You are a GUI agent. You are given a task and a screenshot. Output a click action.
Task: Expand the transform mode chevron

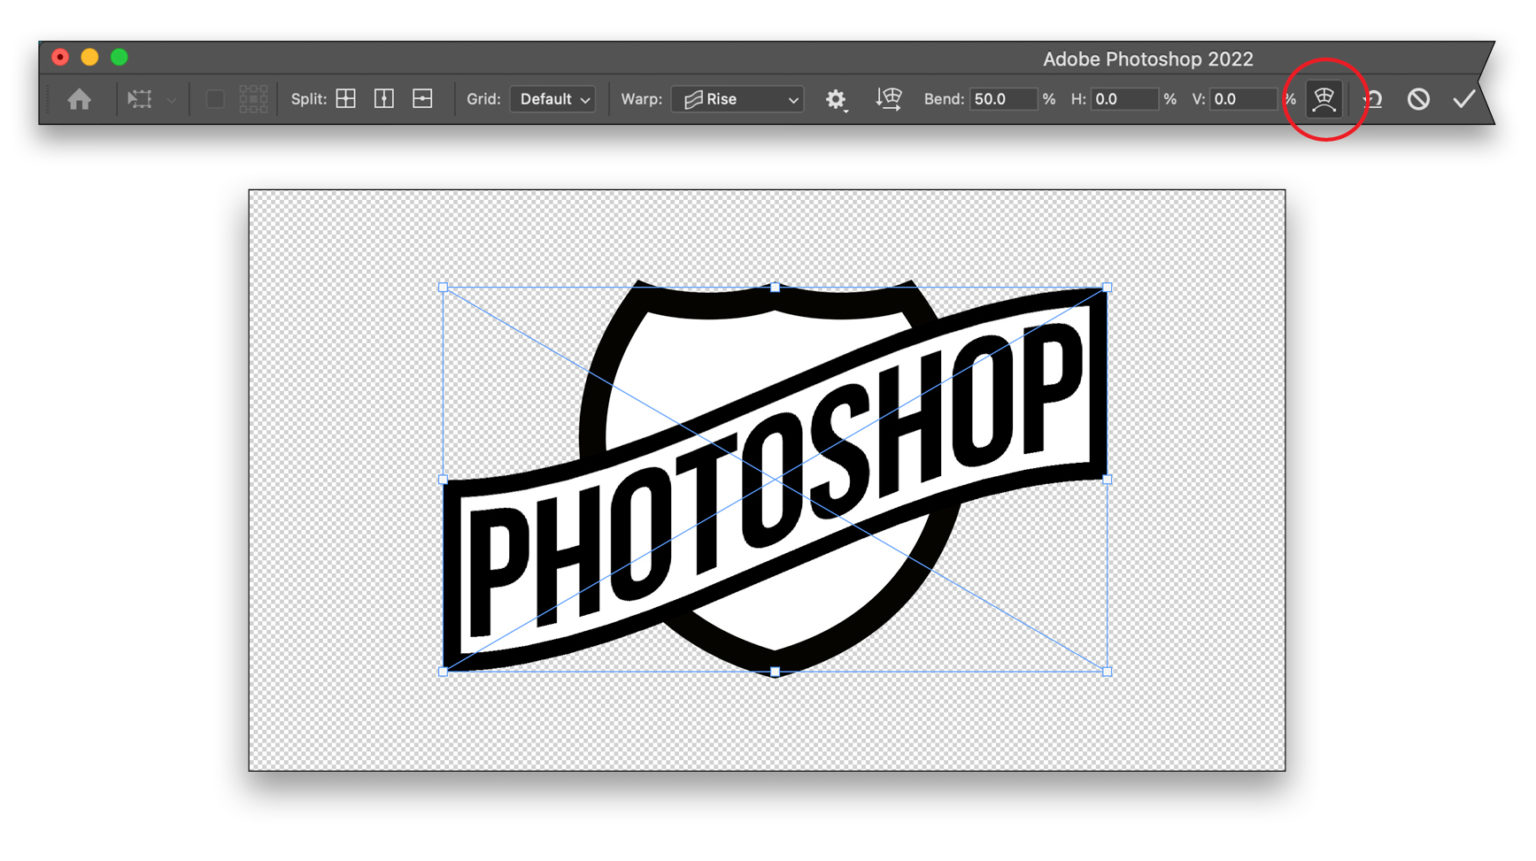172,99
